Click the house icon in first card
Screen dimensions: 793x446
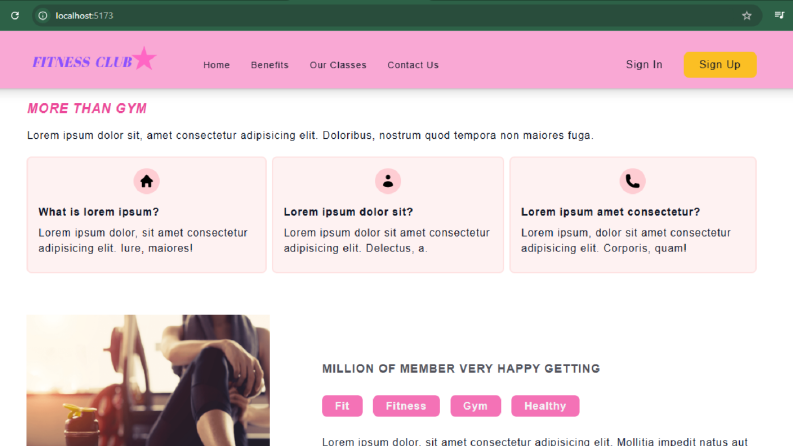click(x=147, y=181)
